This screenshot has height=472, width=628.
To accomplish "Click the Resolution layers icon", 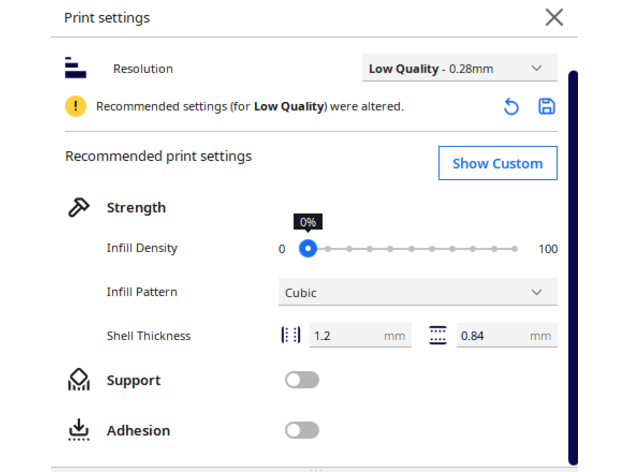I will [76, 68].
